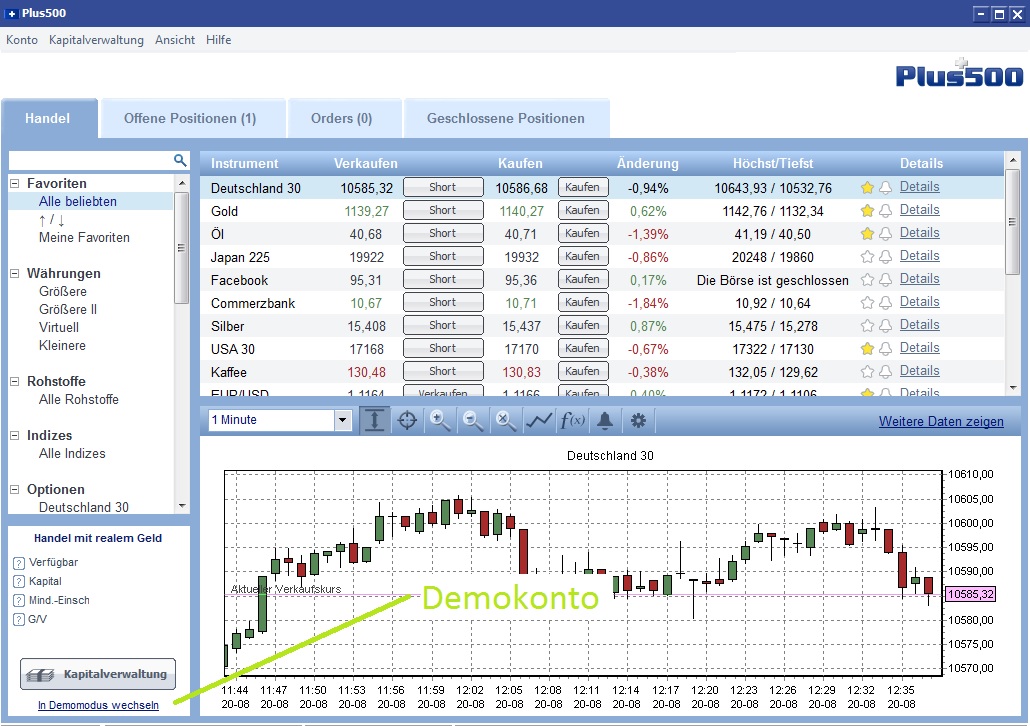Screen dimensions: 1030x726
Task: Reset chart zoom with the X magnifier icon
Action: coord(506,420)
